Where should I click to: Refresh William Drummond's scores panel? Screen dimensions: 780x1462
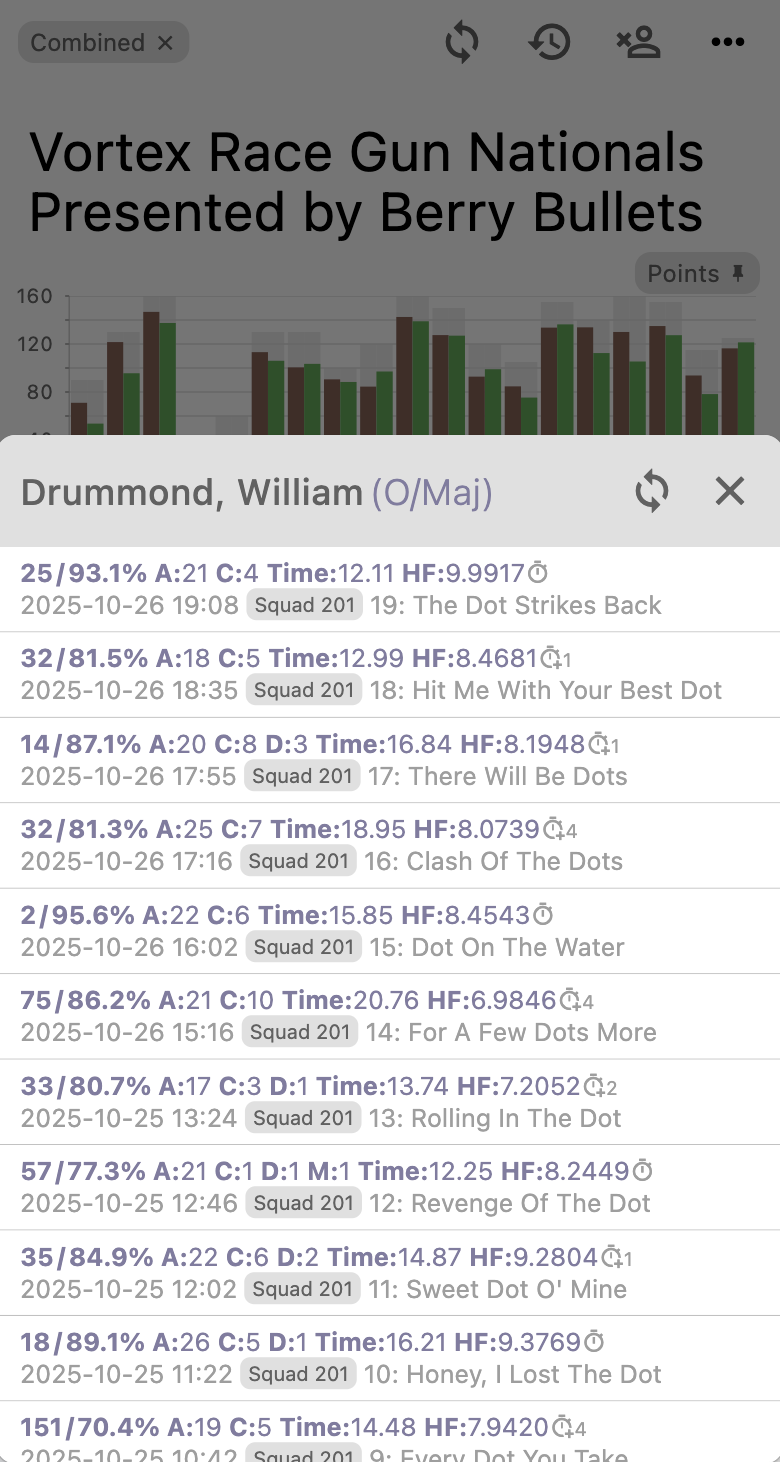[x=652, y=492]
